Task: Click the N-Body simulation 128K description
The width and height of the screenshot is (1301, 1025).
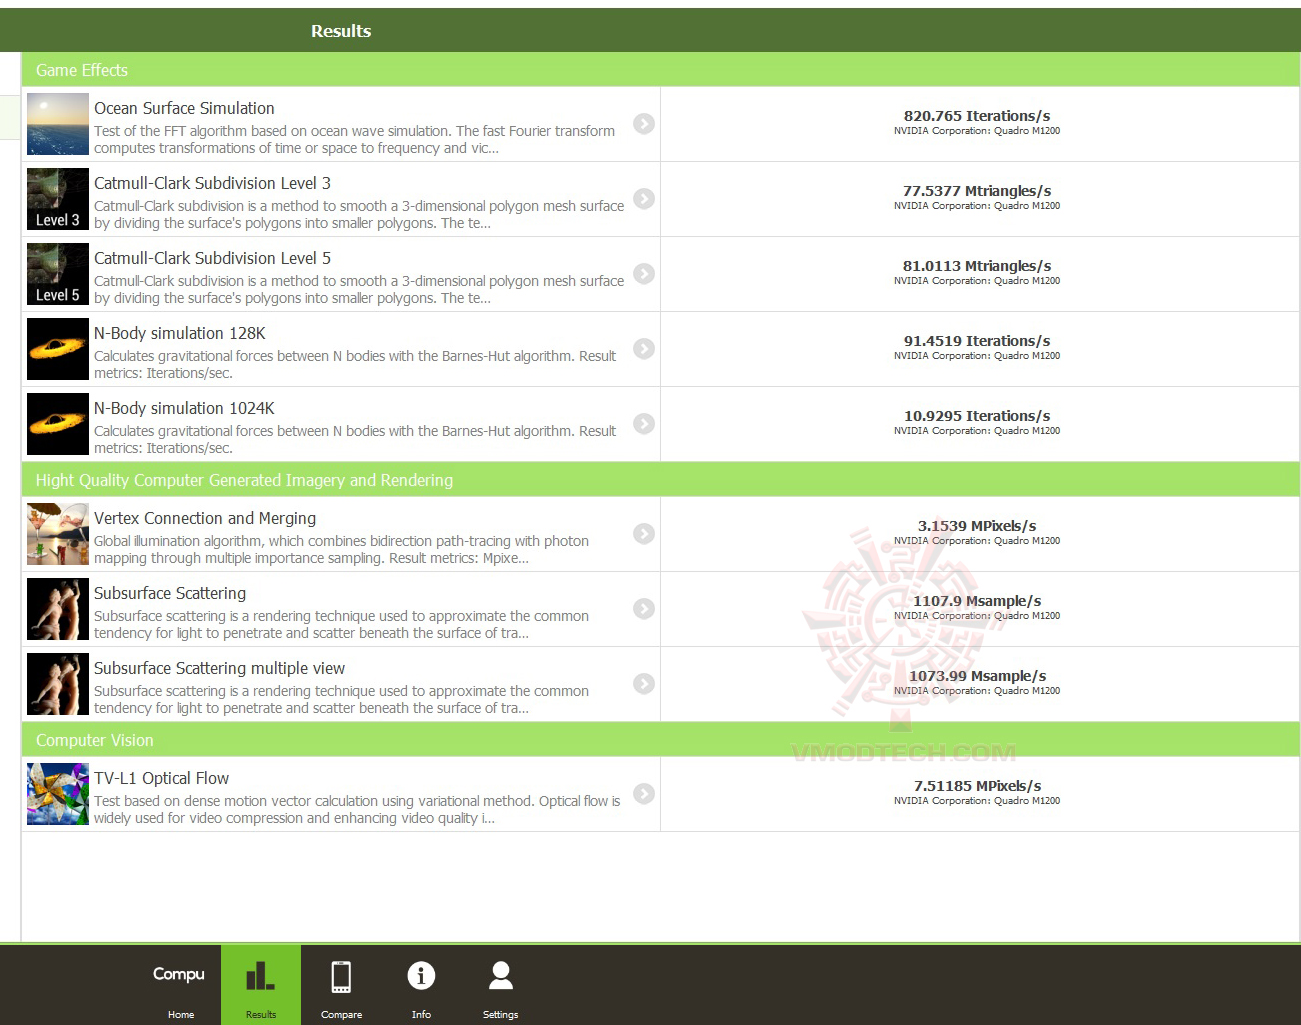Action: [355, 364]
